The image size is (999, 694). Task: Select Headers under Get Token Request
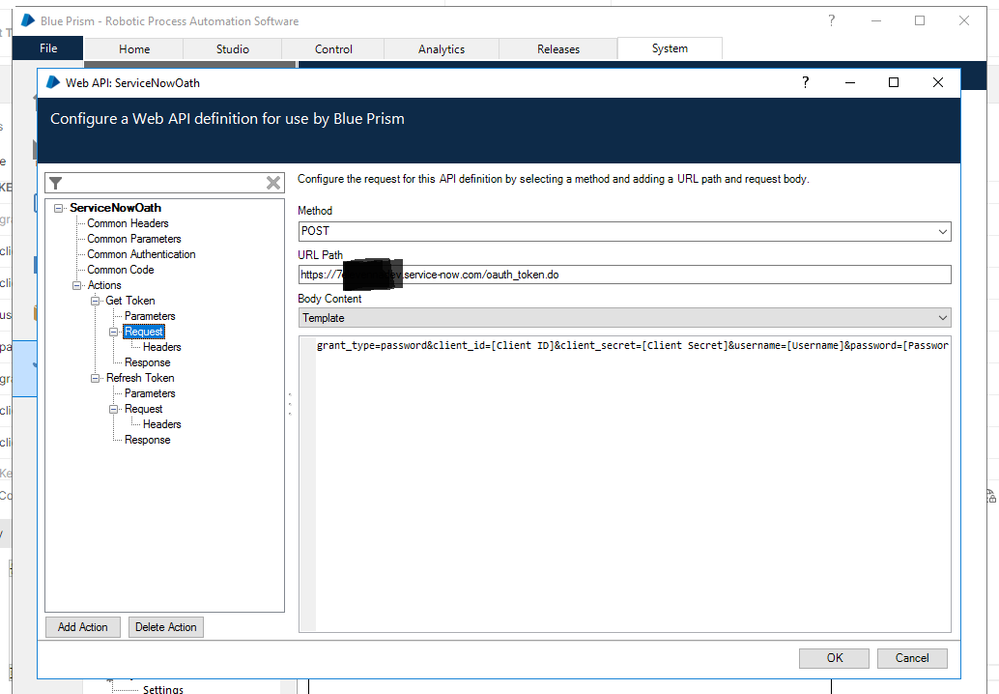tap(162, 347)
